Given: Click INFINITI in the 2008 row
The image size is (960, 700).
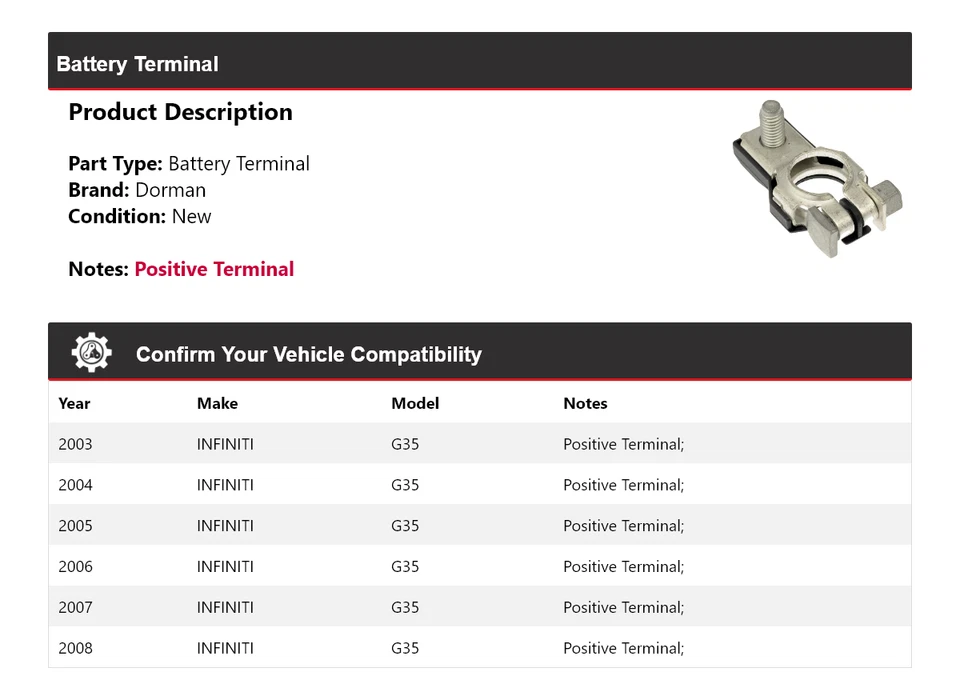Looking at the screenshot, I should (225, 648).
